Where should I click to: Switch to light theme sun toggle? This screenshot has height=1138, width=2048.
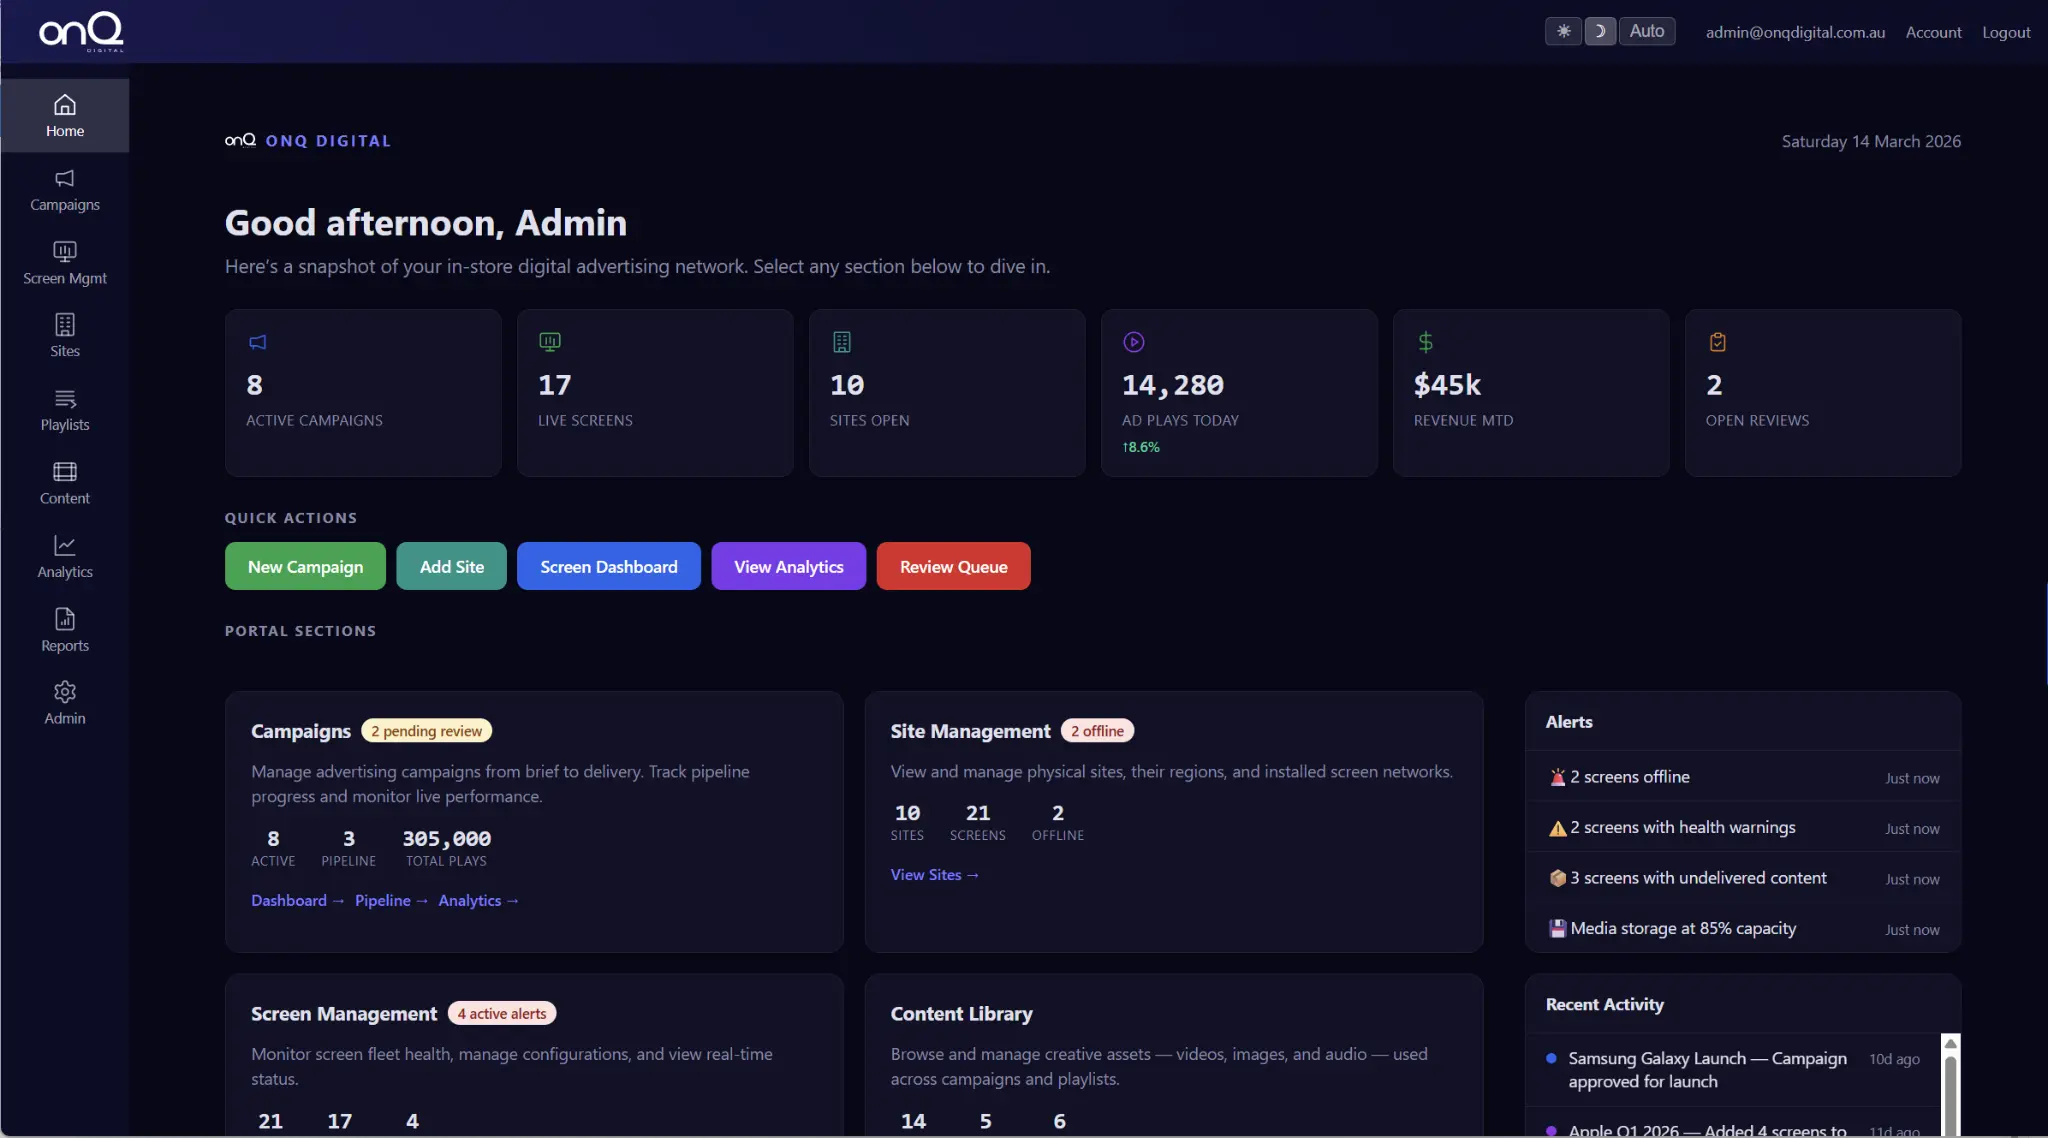(1563, 31)
